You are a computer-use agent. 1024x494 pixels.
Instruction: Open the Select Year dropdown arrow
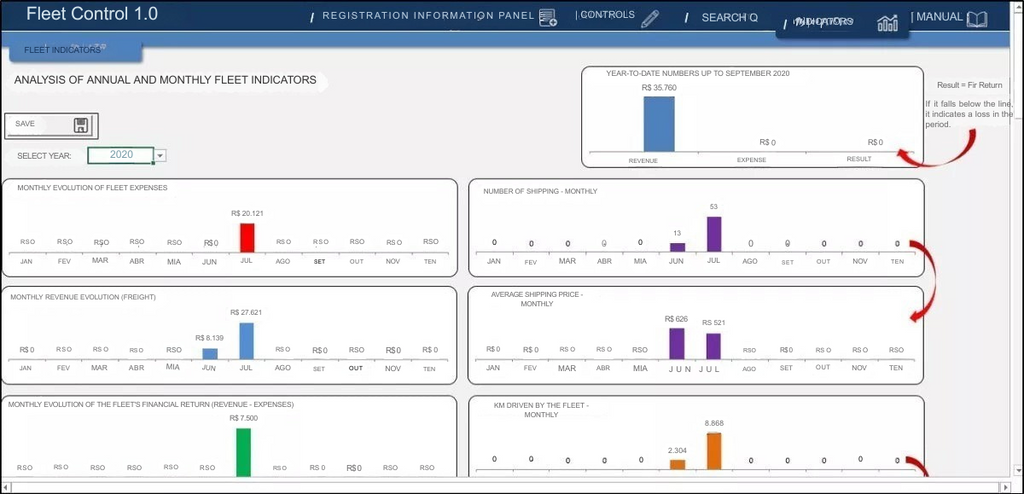(160, 155)
